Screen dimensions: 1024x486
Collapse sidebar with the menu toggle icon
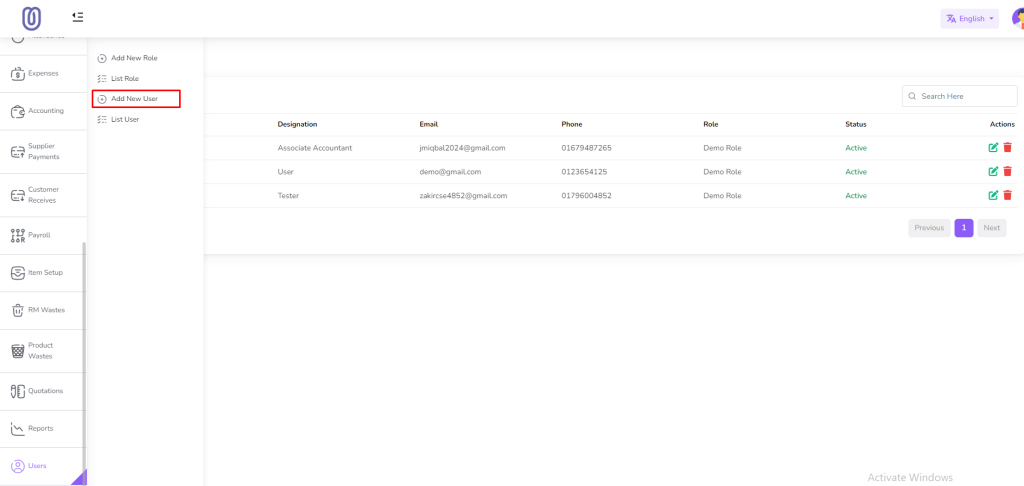coord(78,17)
